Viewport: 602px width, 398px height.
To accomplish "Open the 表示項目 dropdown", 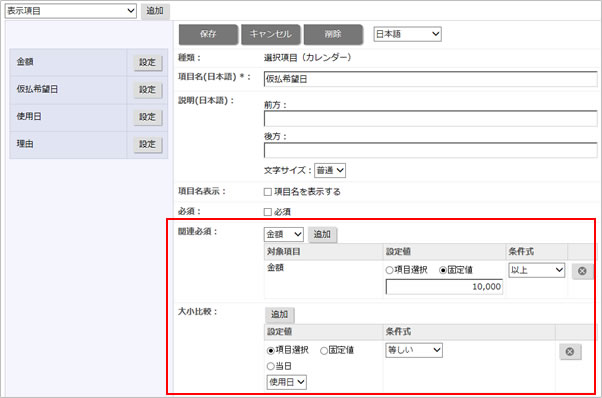I will click(71, 11).
